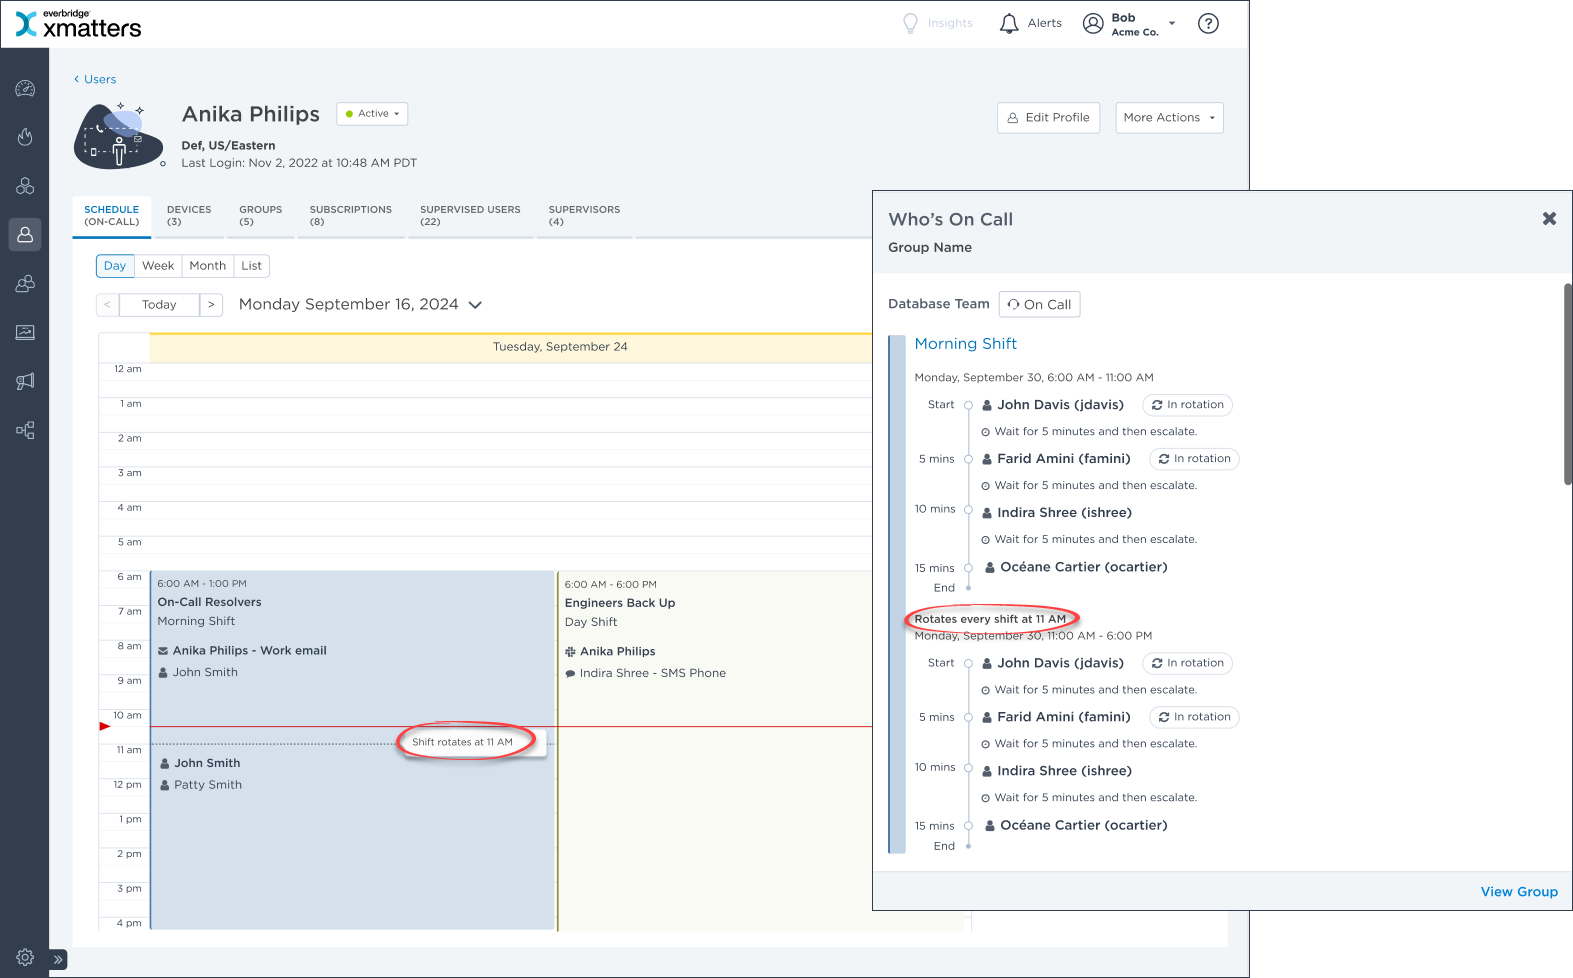Click View Group link
Image resolution: width=1573 pixels, height=978 pixels.
[x=1519, y=892]
